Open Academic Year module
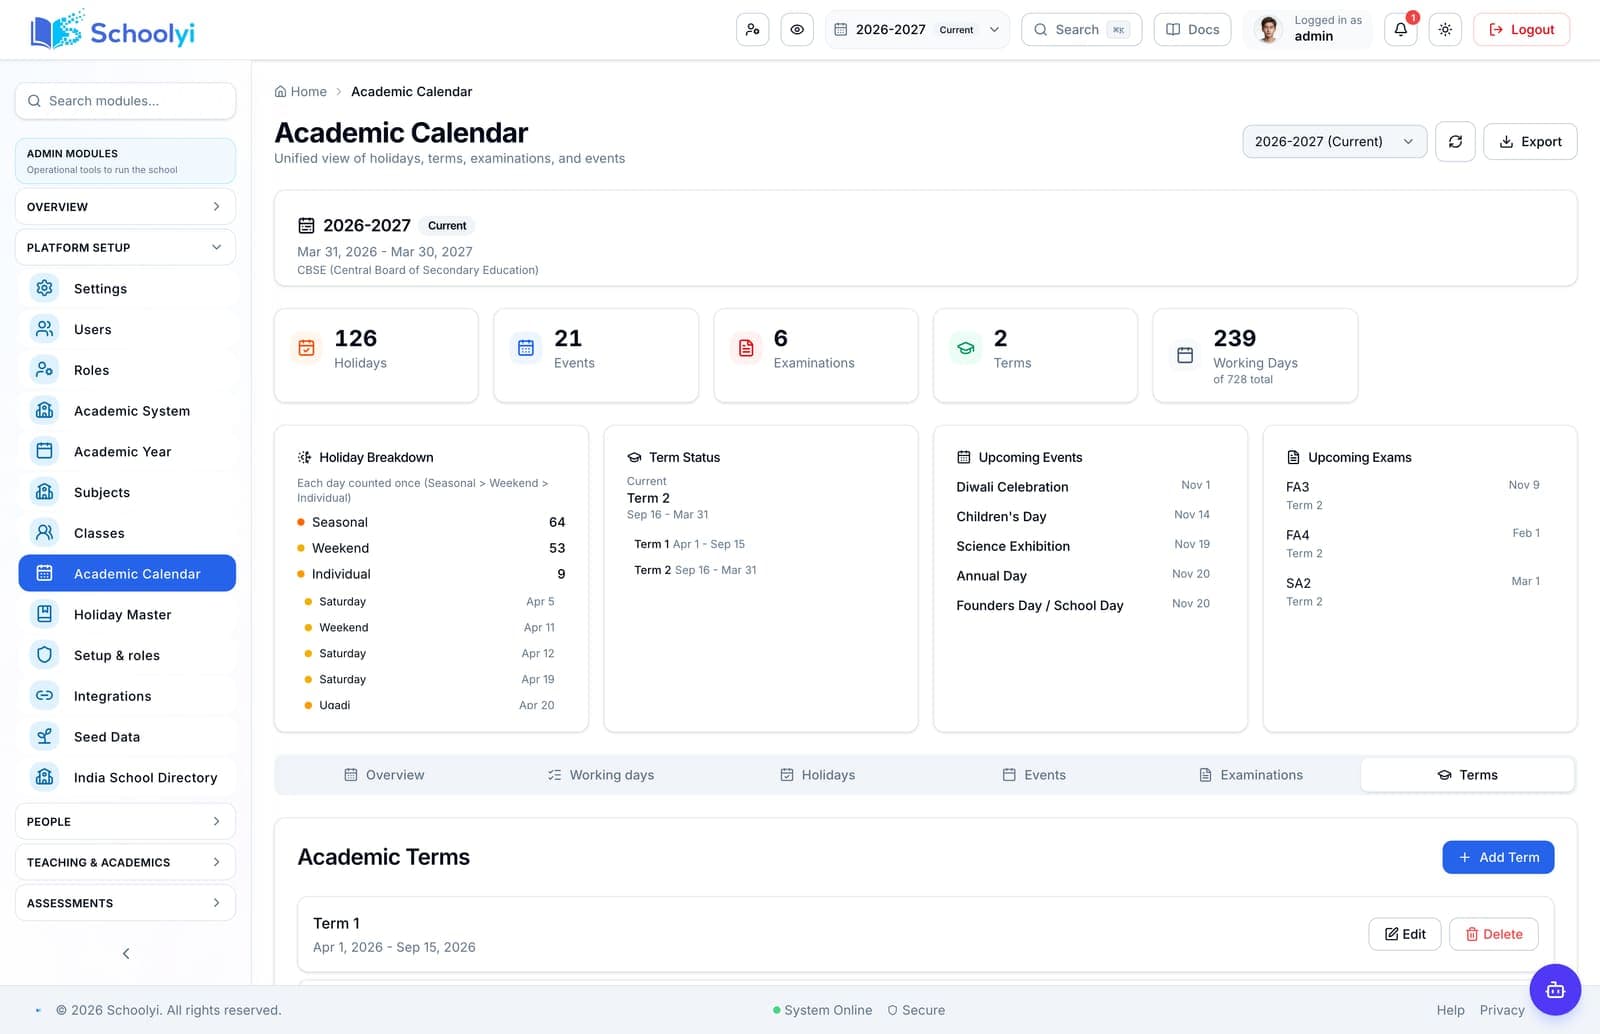Screen dimensions: 1600x1034 [x=127, y=451]
